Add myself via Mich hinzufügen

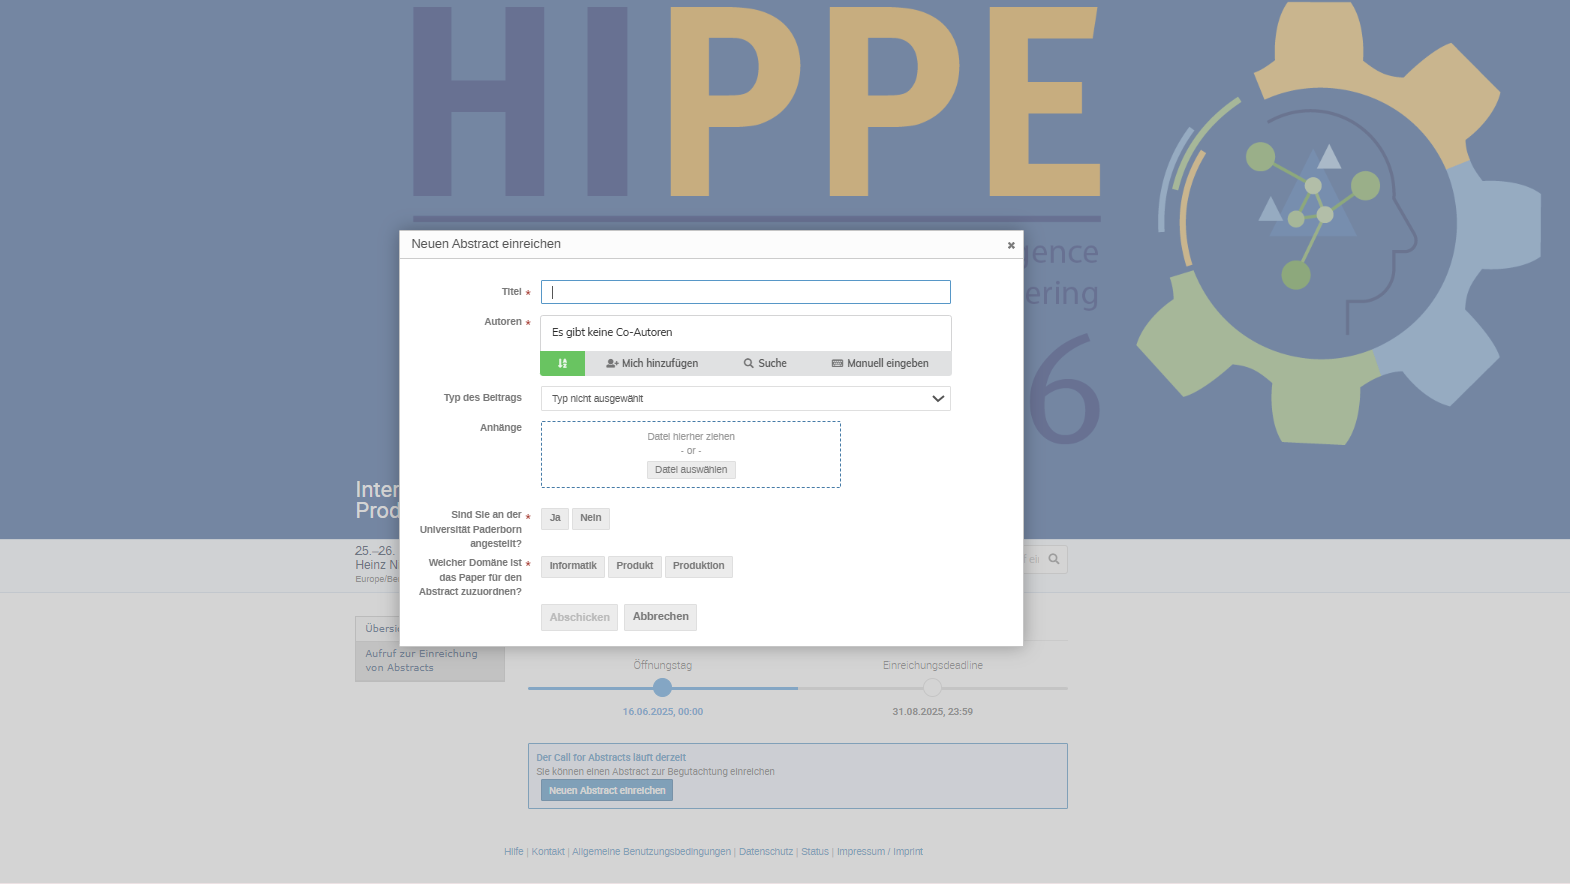(x=652, y=363)
